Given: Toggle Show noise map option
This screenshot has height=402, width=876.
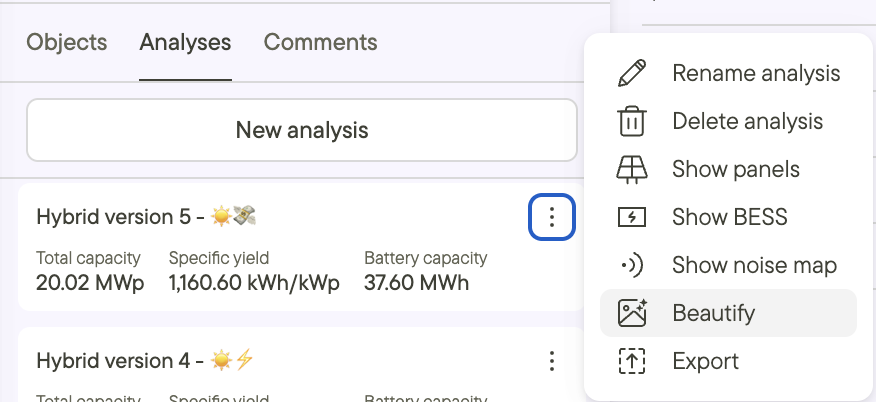Looking at the screenshot, I should tap(754, 265).
